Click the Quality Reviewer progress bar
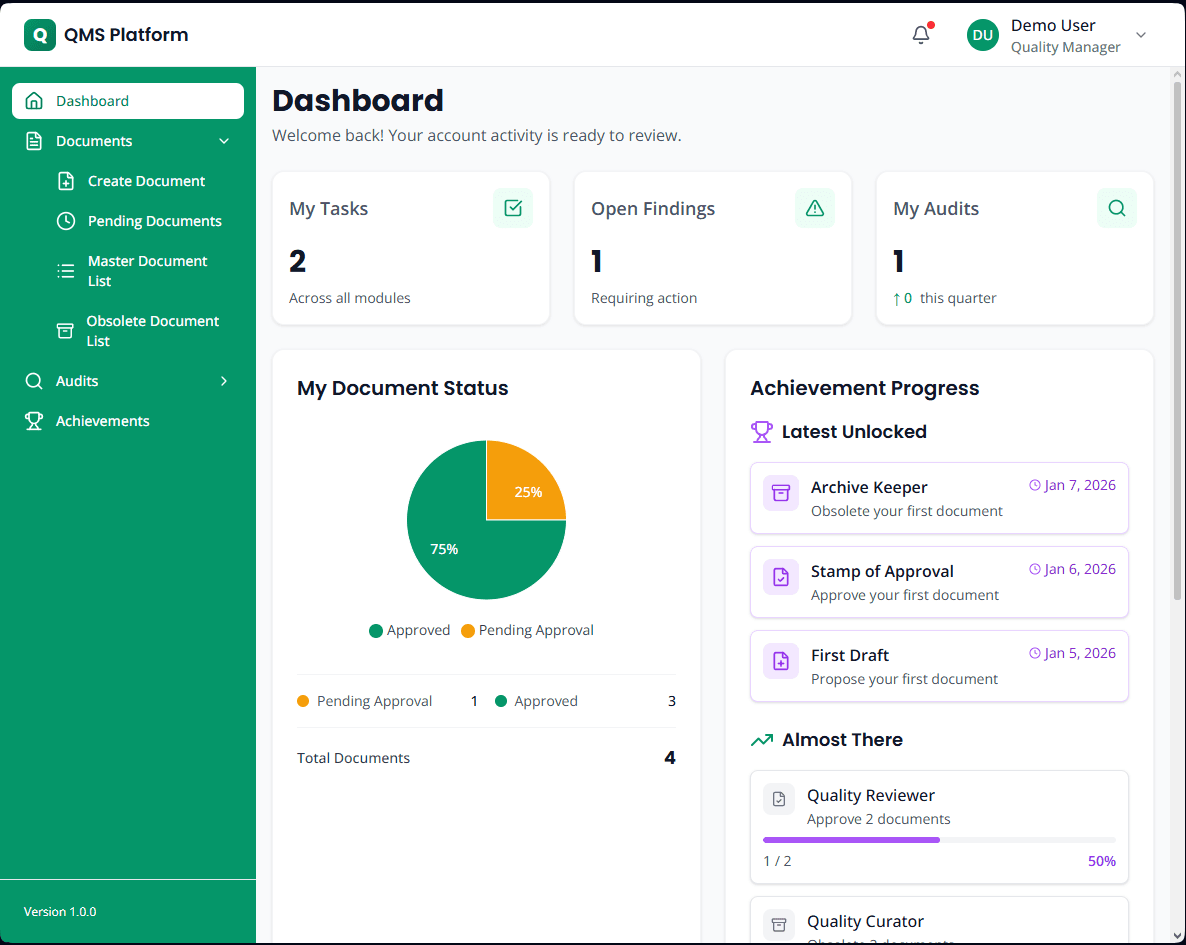 point(939,840)
